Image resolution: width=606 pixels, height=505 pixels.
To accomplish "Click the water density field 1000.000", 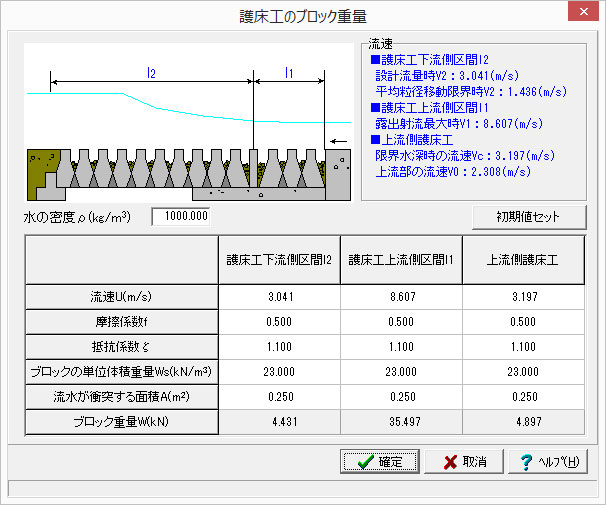I will point(181,216).
